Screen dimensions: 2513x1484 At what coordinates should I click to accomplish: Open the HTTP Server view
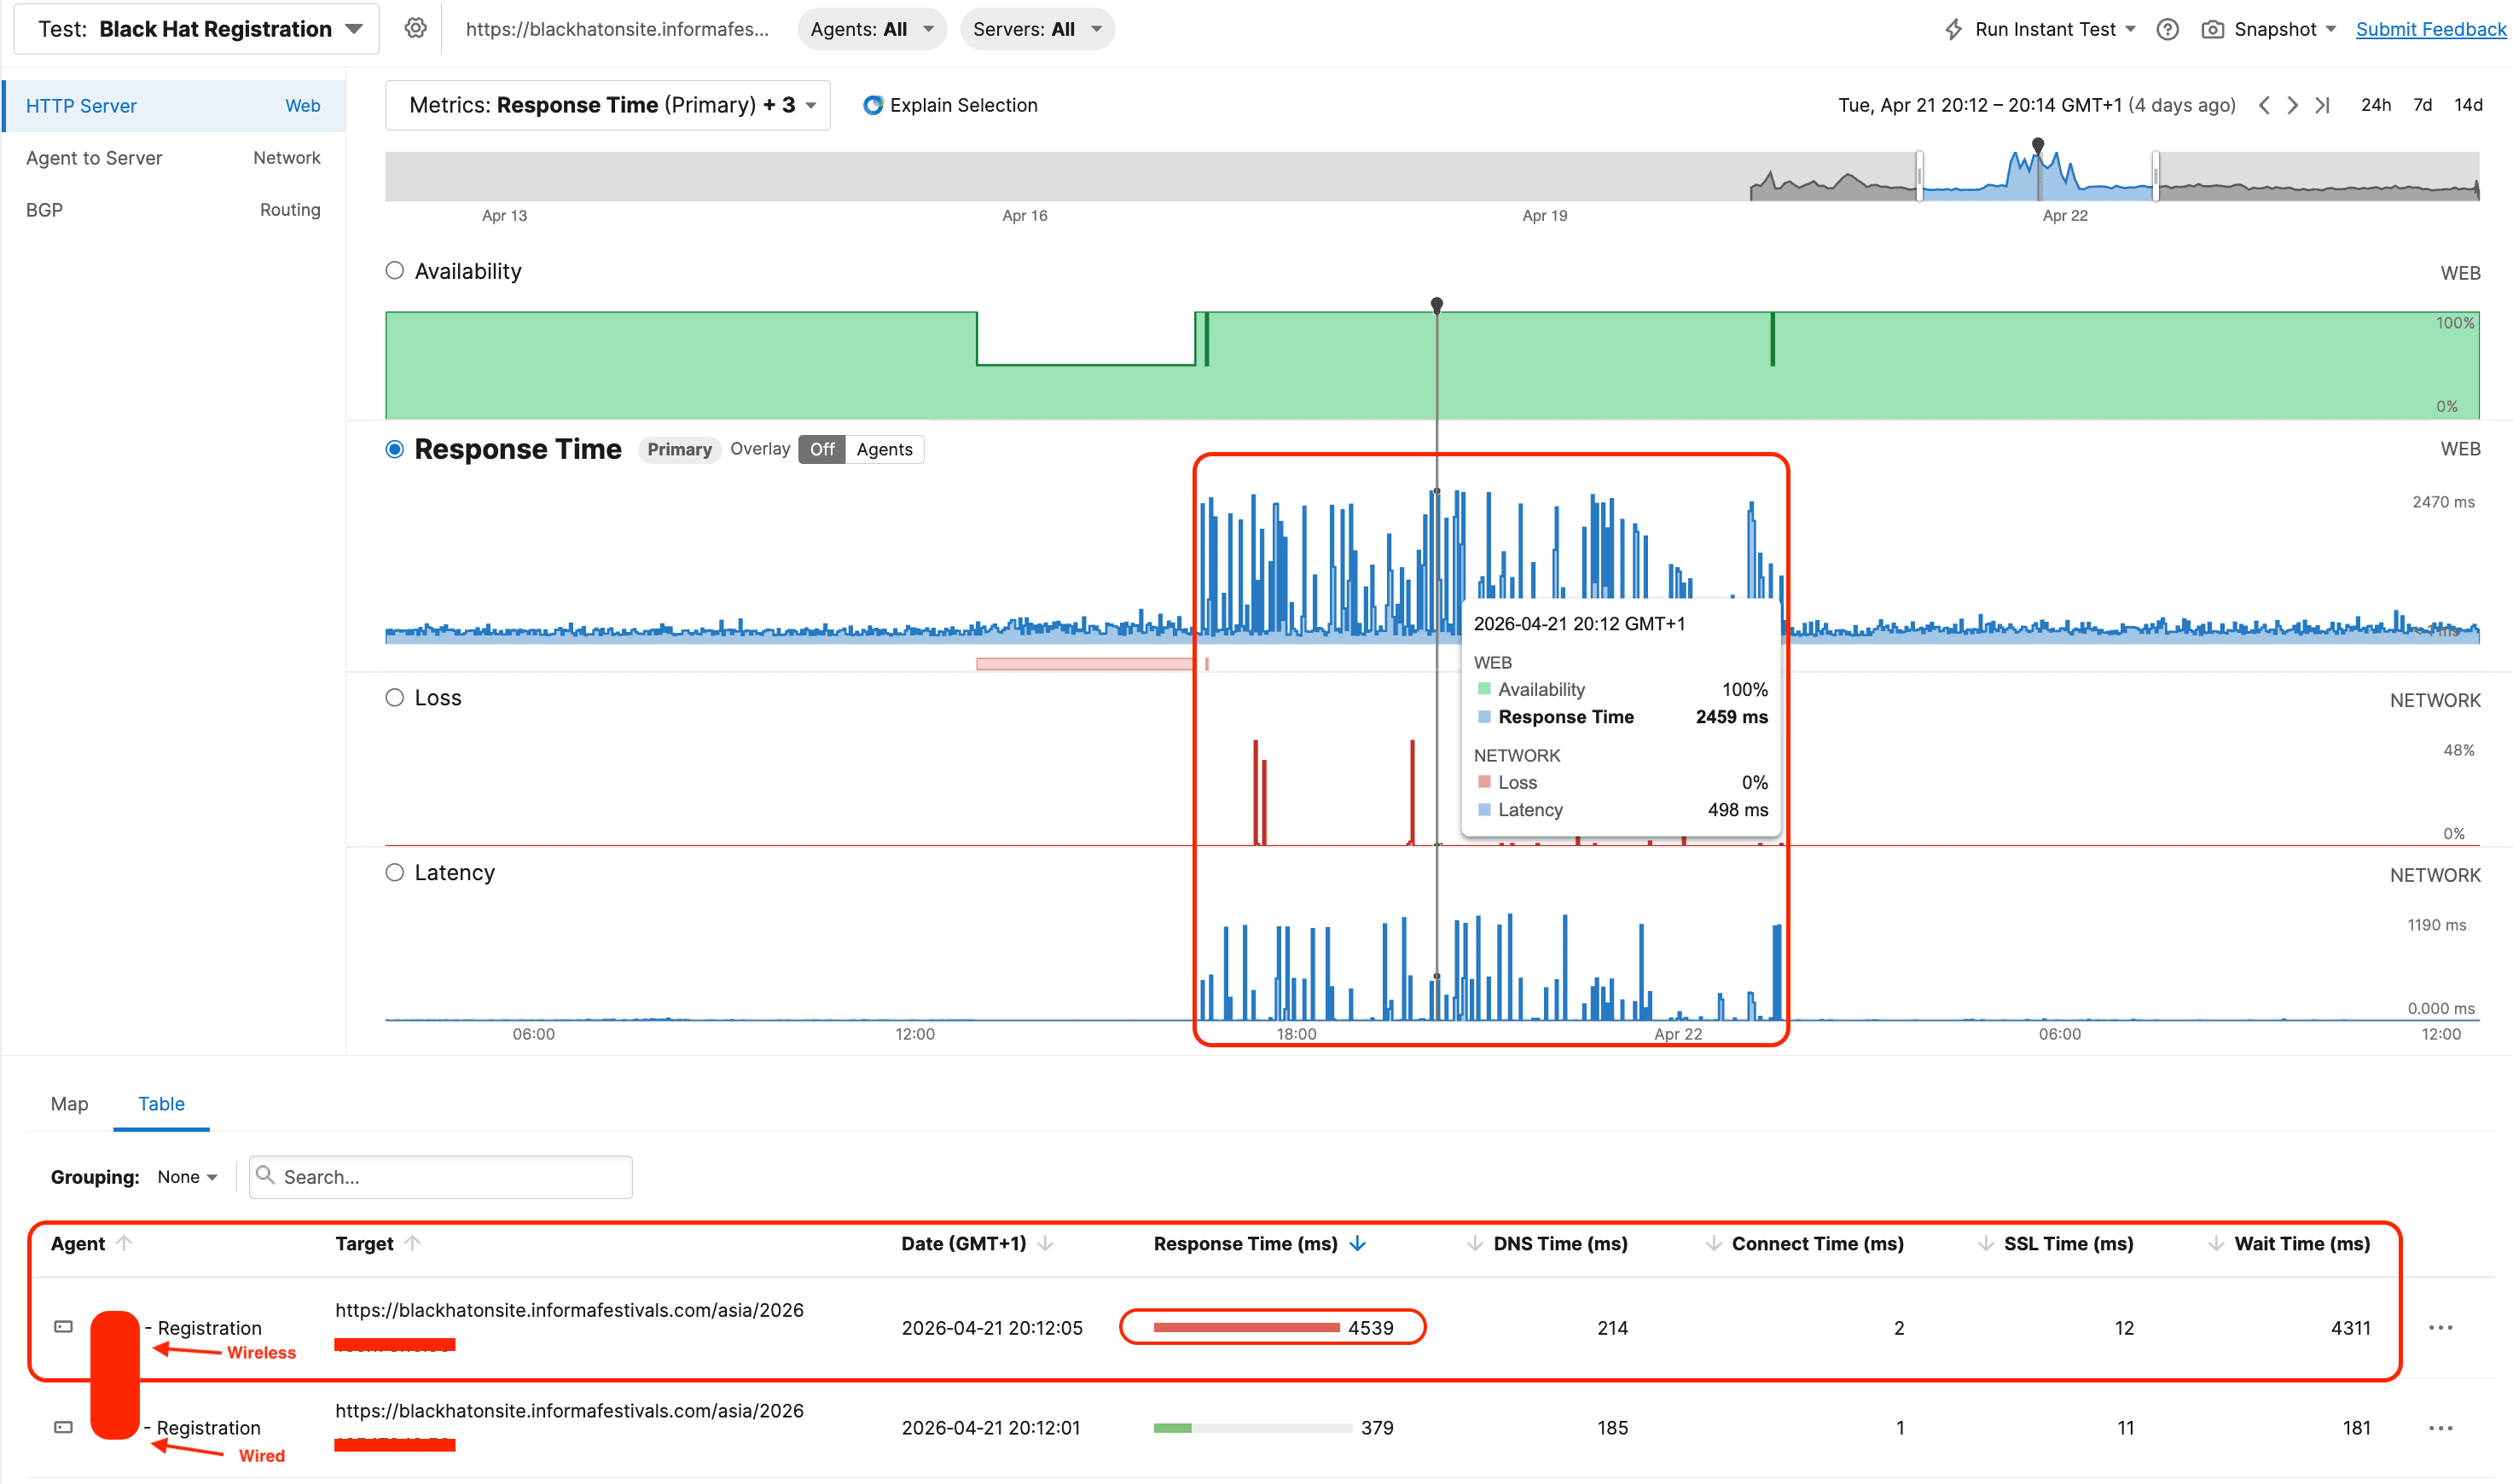click(173, 106)
